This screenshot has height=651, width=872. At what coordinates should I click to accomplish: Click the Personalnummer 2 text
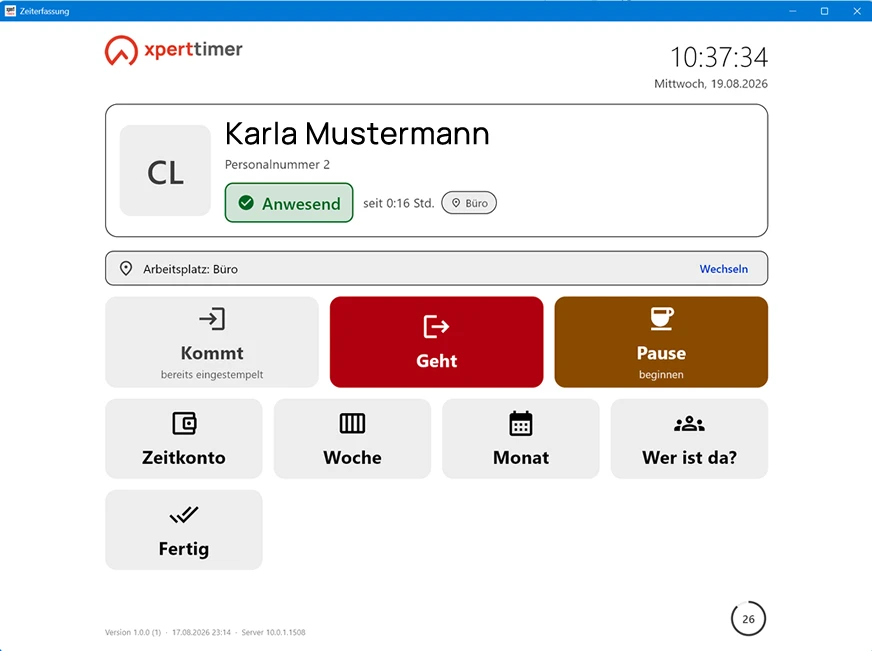click(x=277, y=165)
